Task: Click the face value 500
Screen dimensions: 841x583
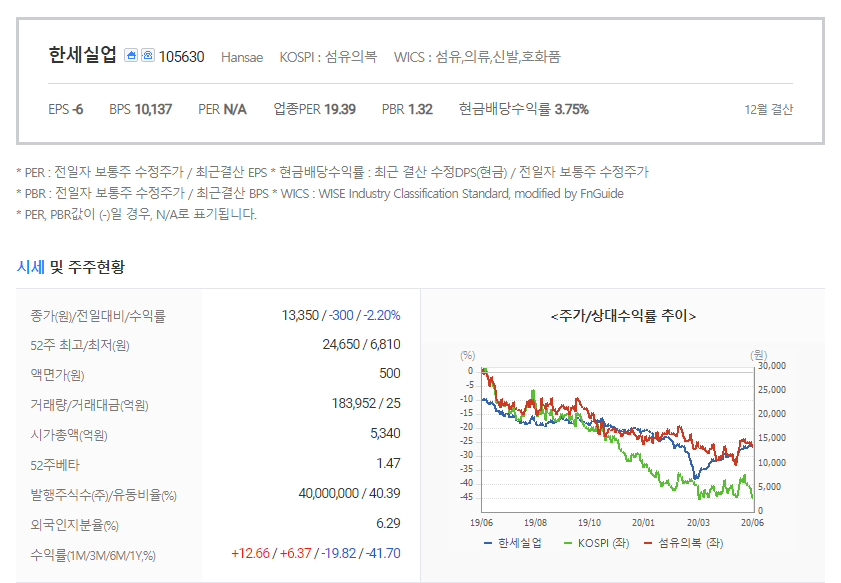Action: [390, 374]
